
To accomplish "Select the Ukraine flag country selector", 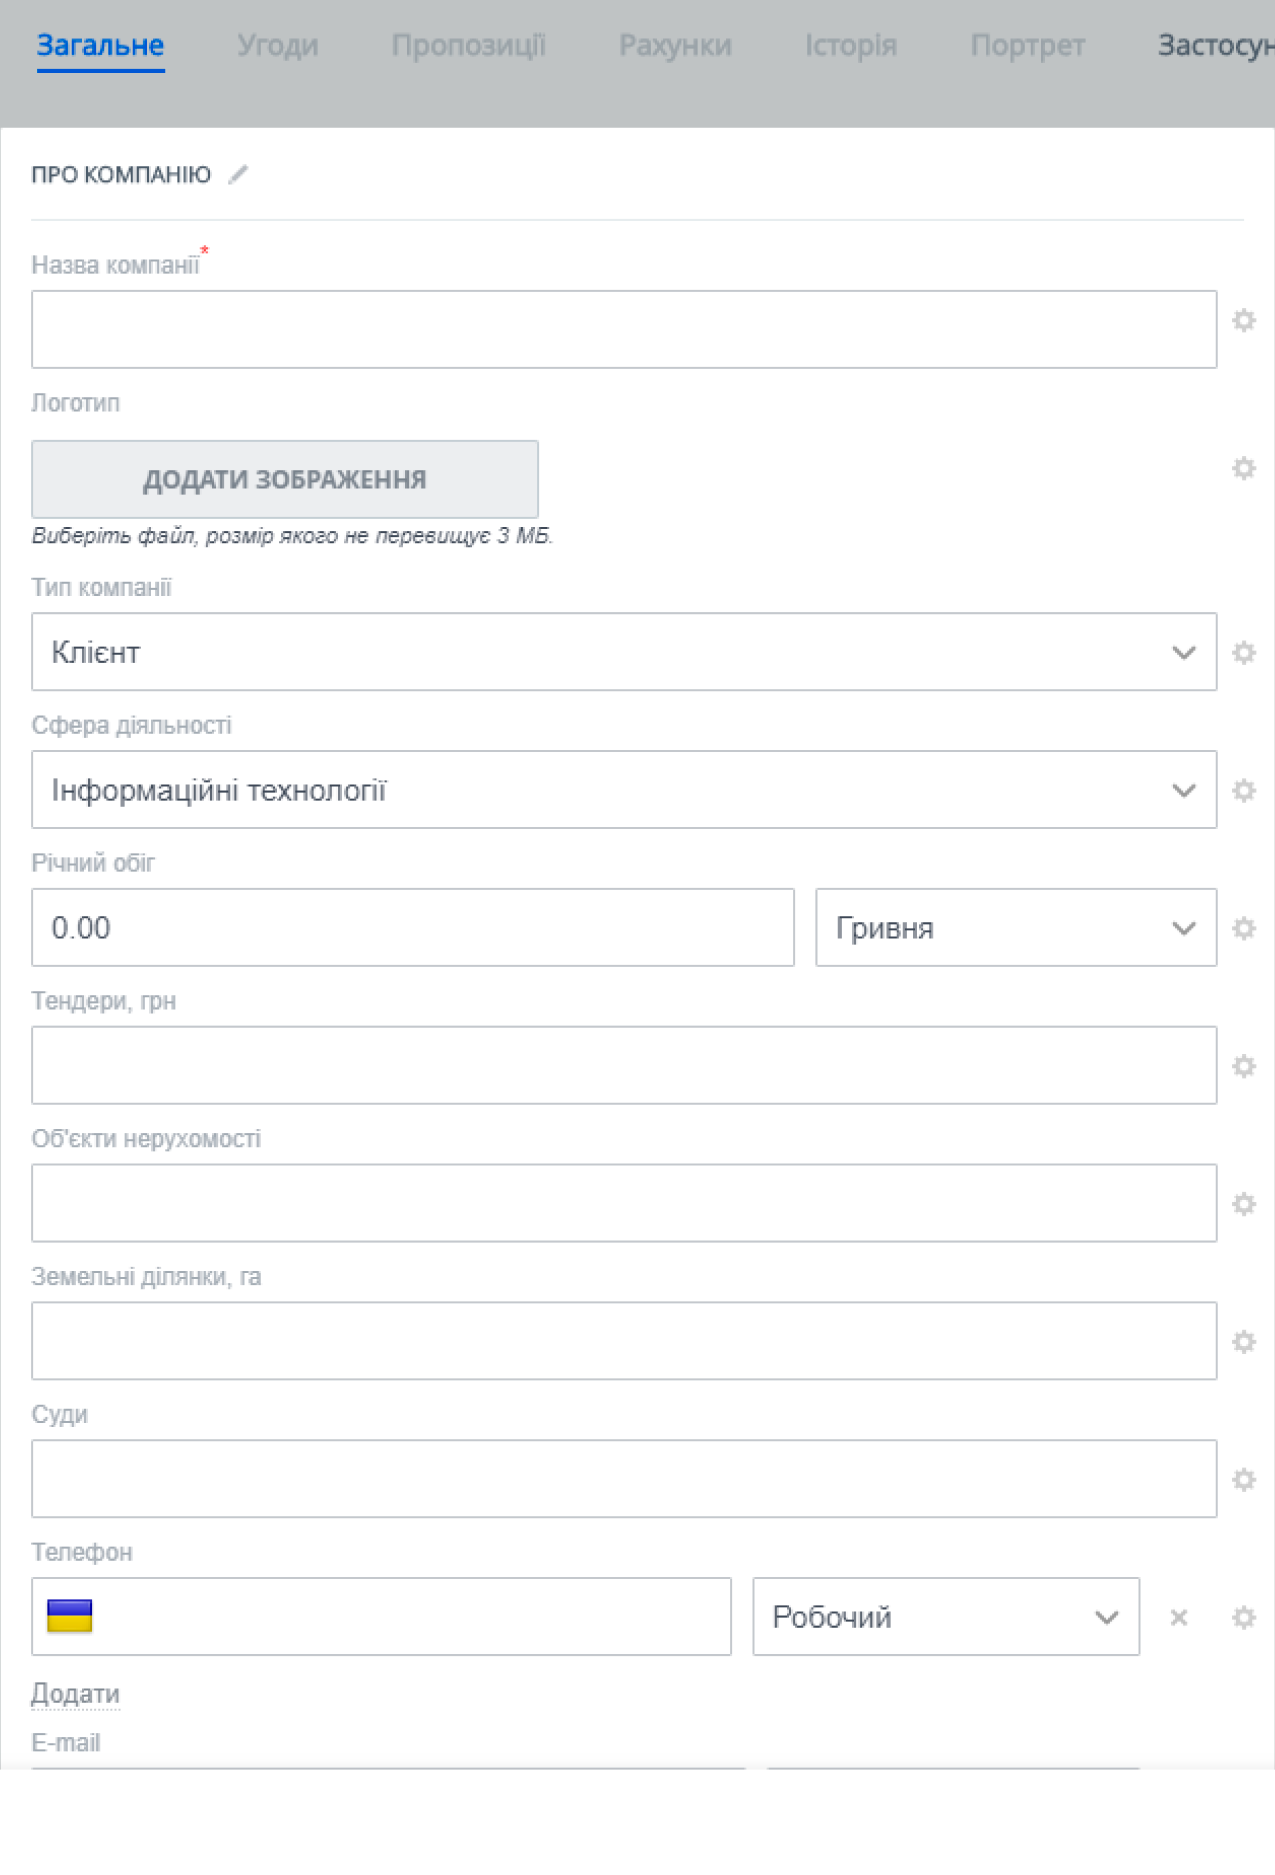I will [70, 1616].
